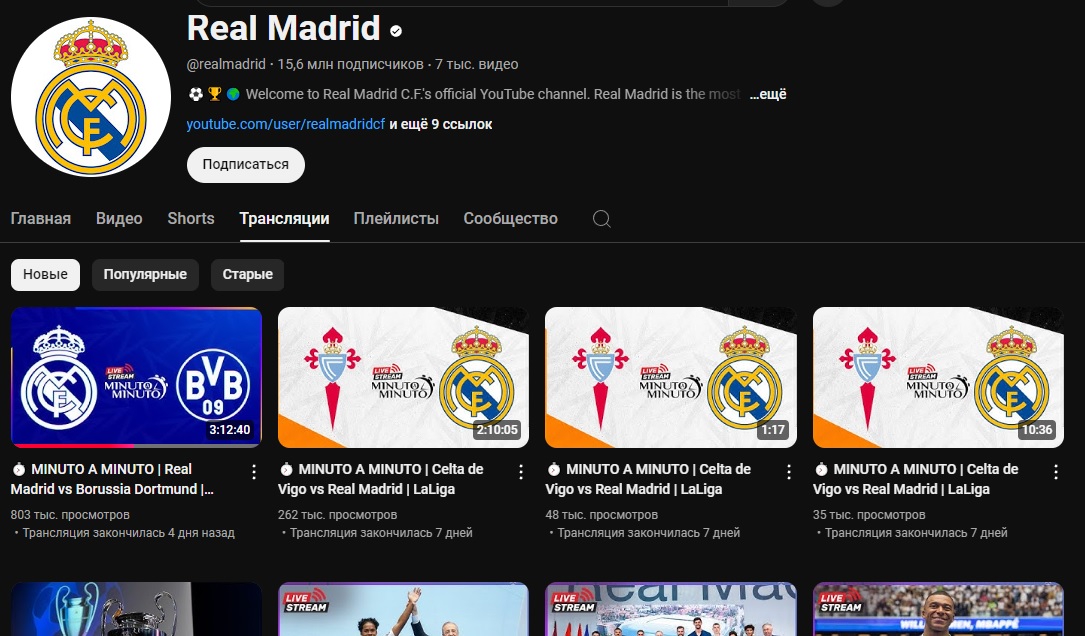Switch to the Сообщество tab
The width and height of the screenshot is (1085, 636).
[x=511, y=219]
